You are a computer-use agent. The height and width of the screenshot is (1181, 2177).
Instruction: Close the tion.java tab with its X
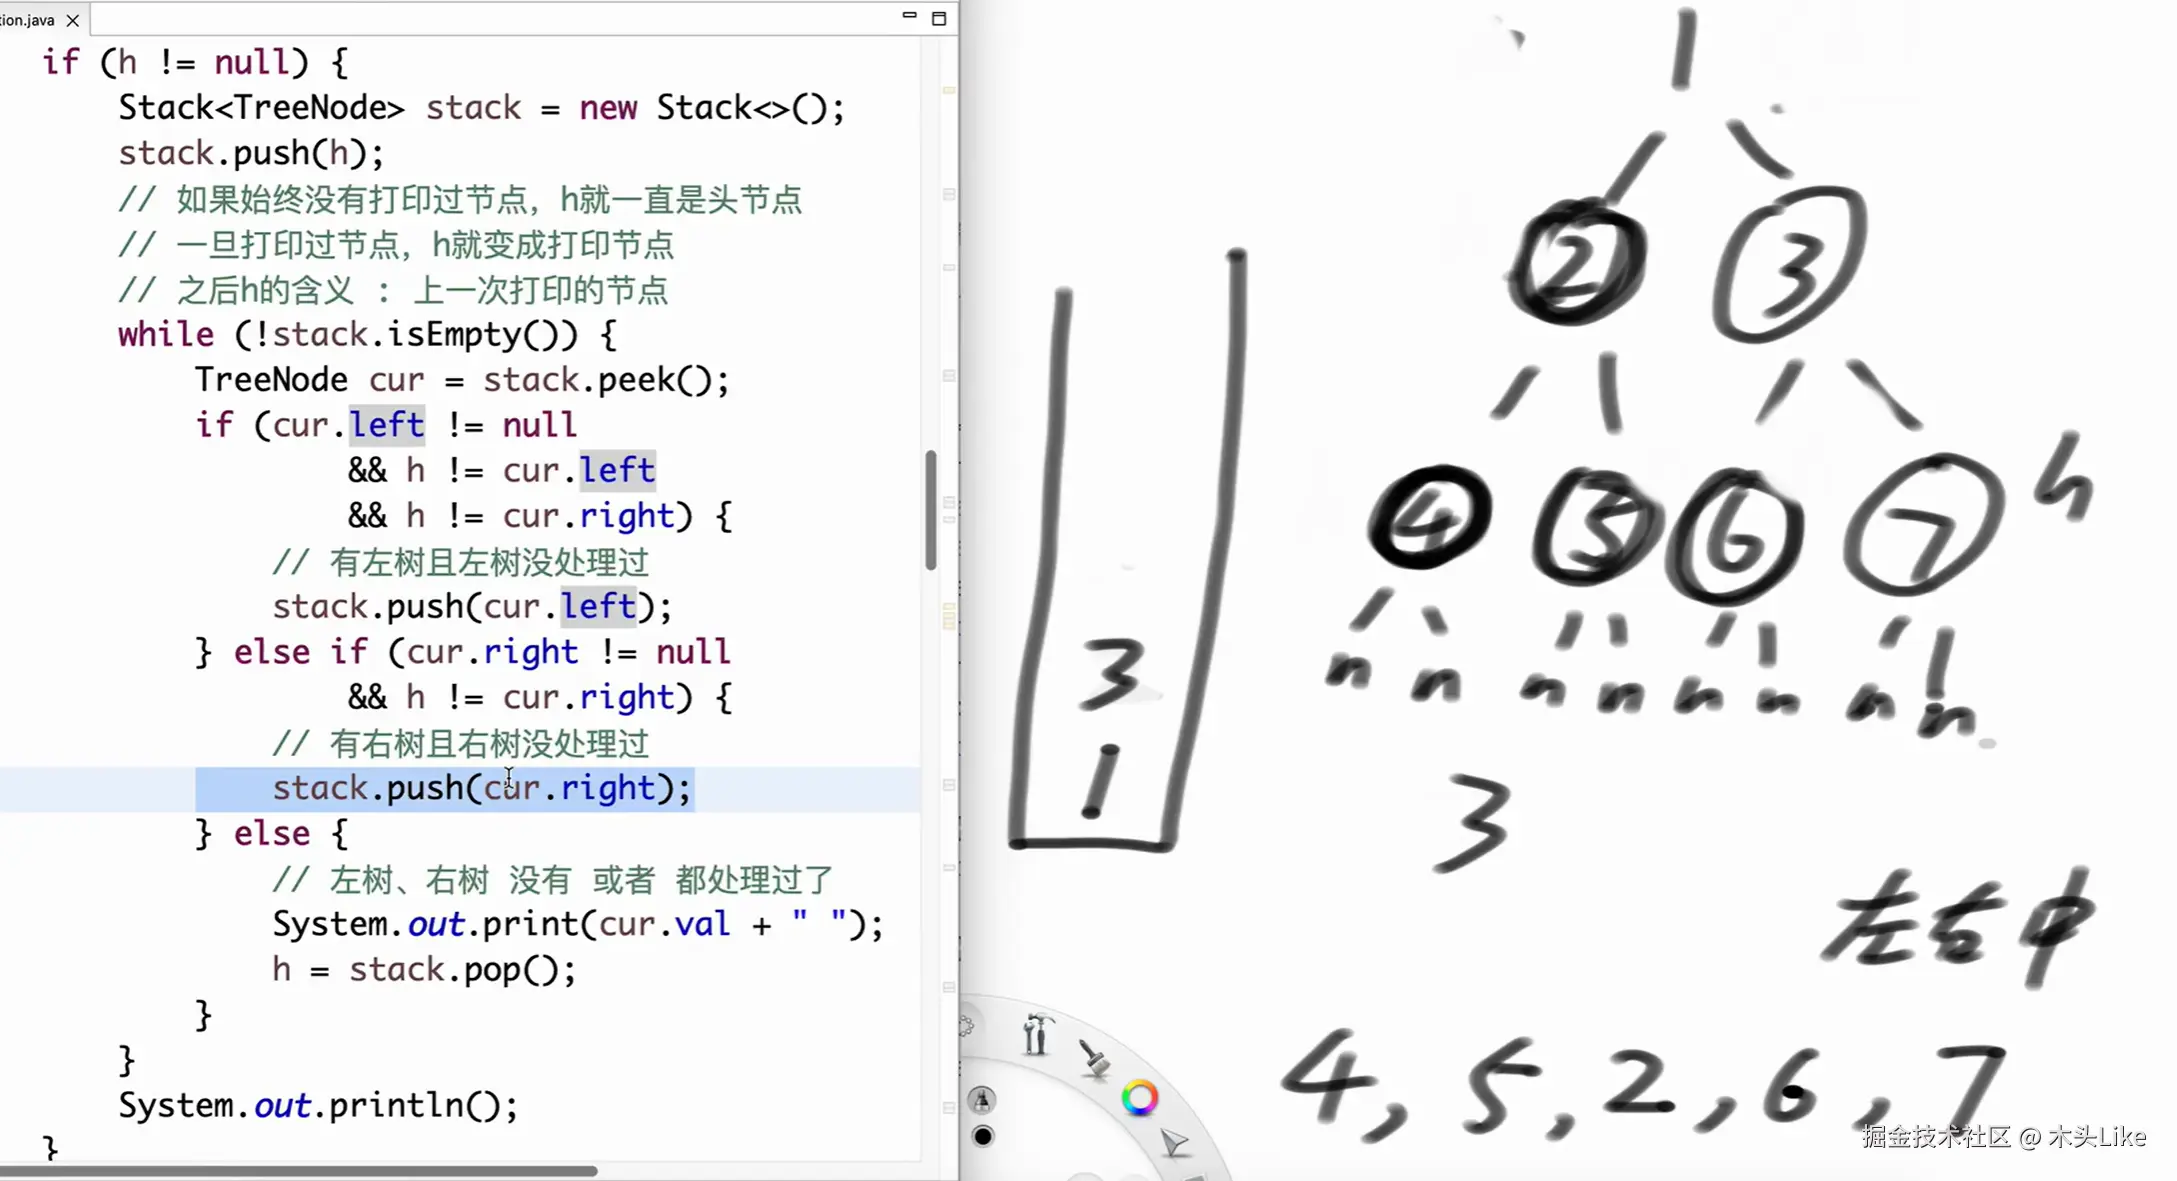pyautogui.click(x=72, y=19)
